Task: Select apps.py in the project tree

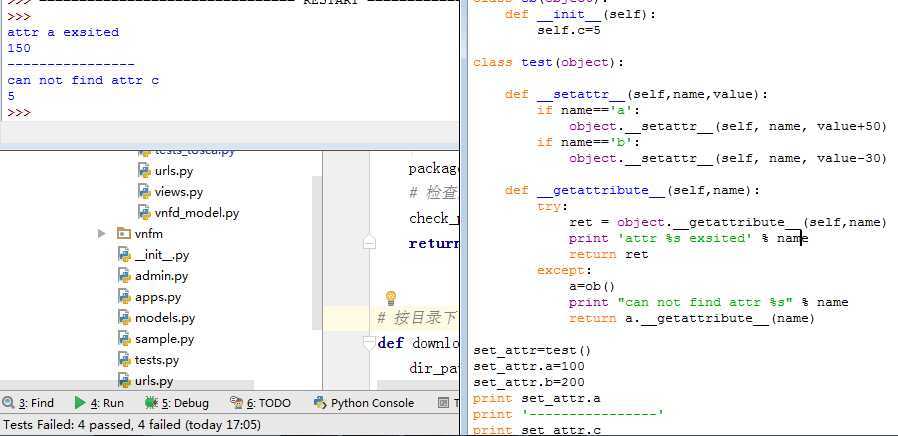Action: click(x=158, y=297)
